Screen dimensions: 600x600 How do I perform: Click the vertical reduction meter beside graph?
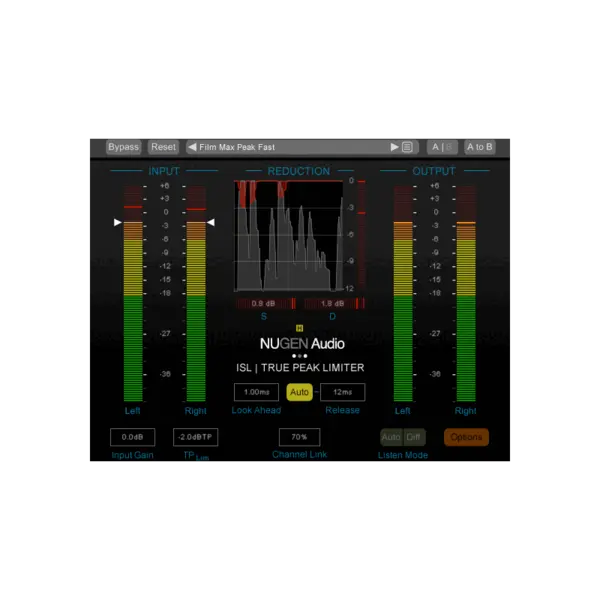362,236
